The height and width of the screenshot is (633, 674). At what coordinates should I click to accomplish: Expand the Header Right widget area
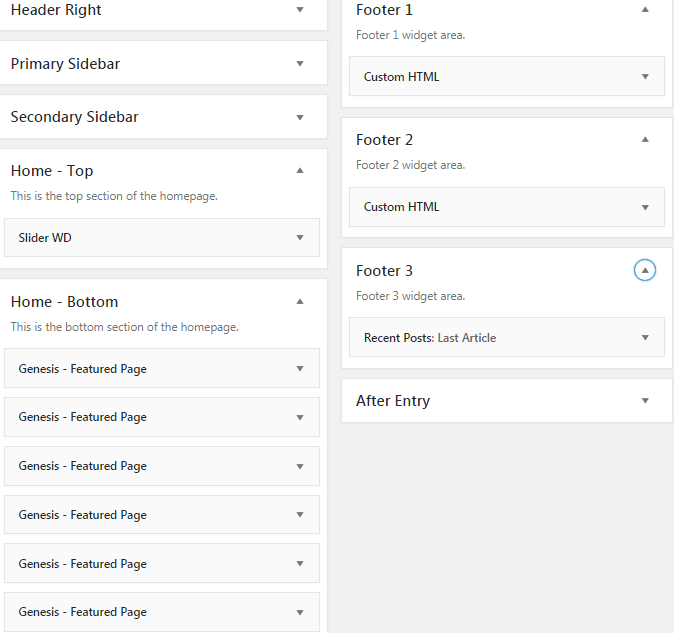click(300, 10)
